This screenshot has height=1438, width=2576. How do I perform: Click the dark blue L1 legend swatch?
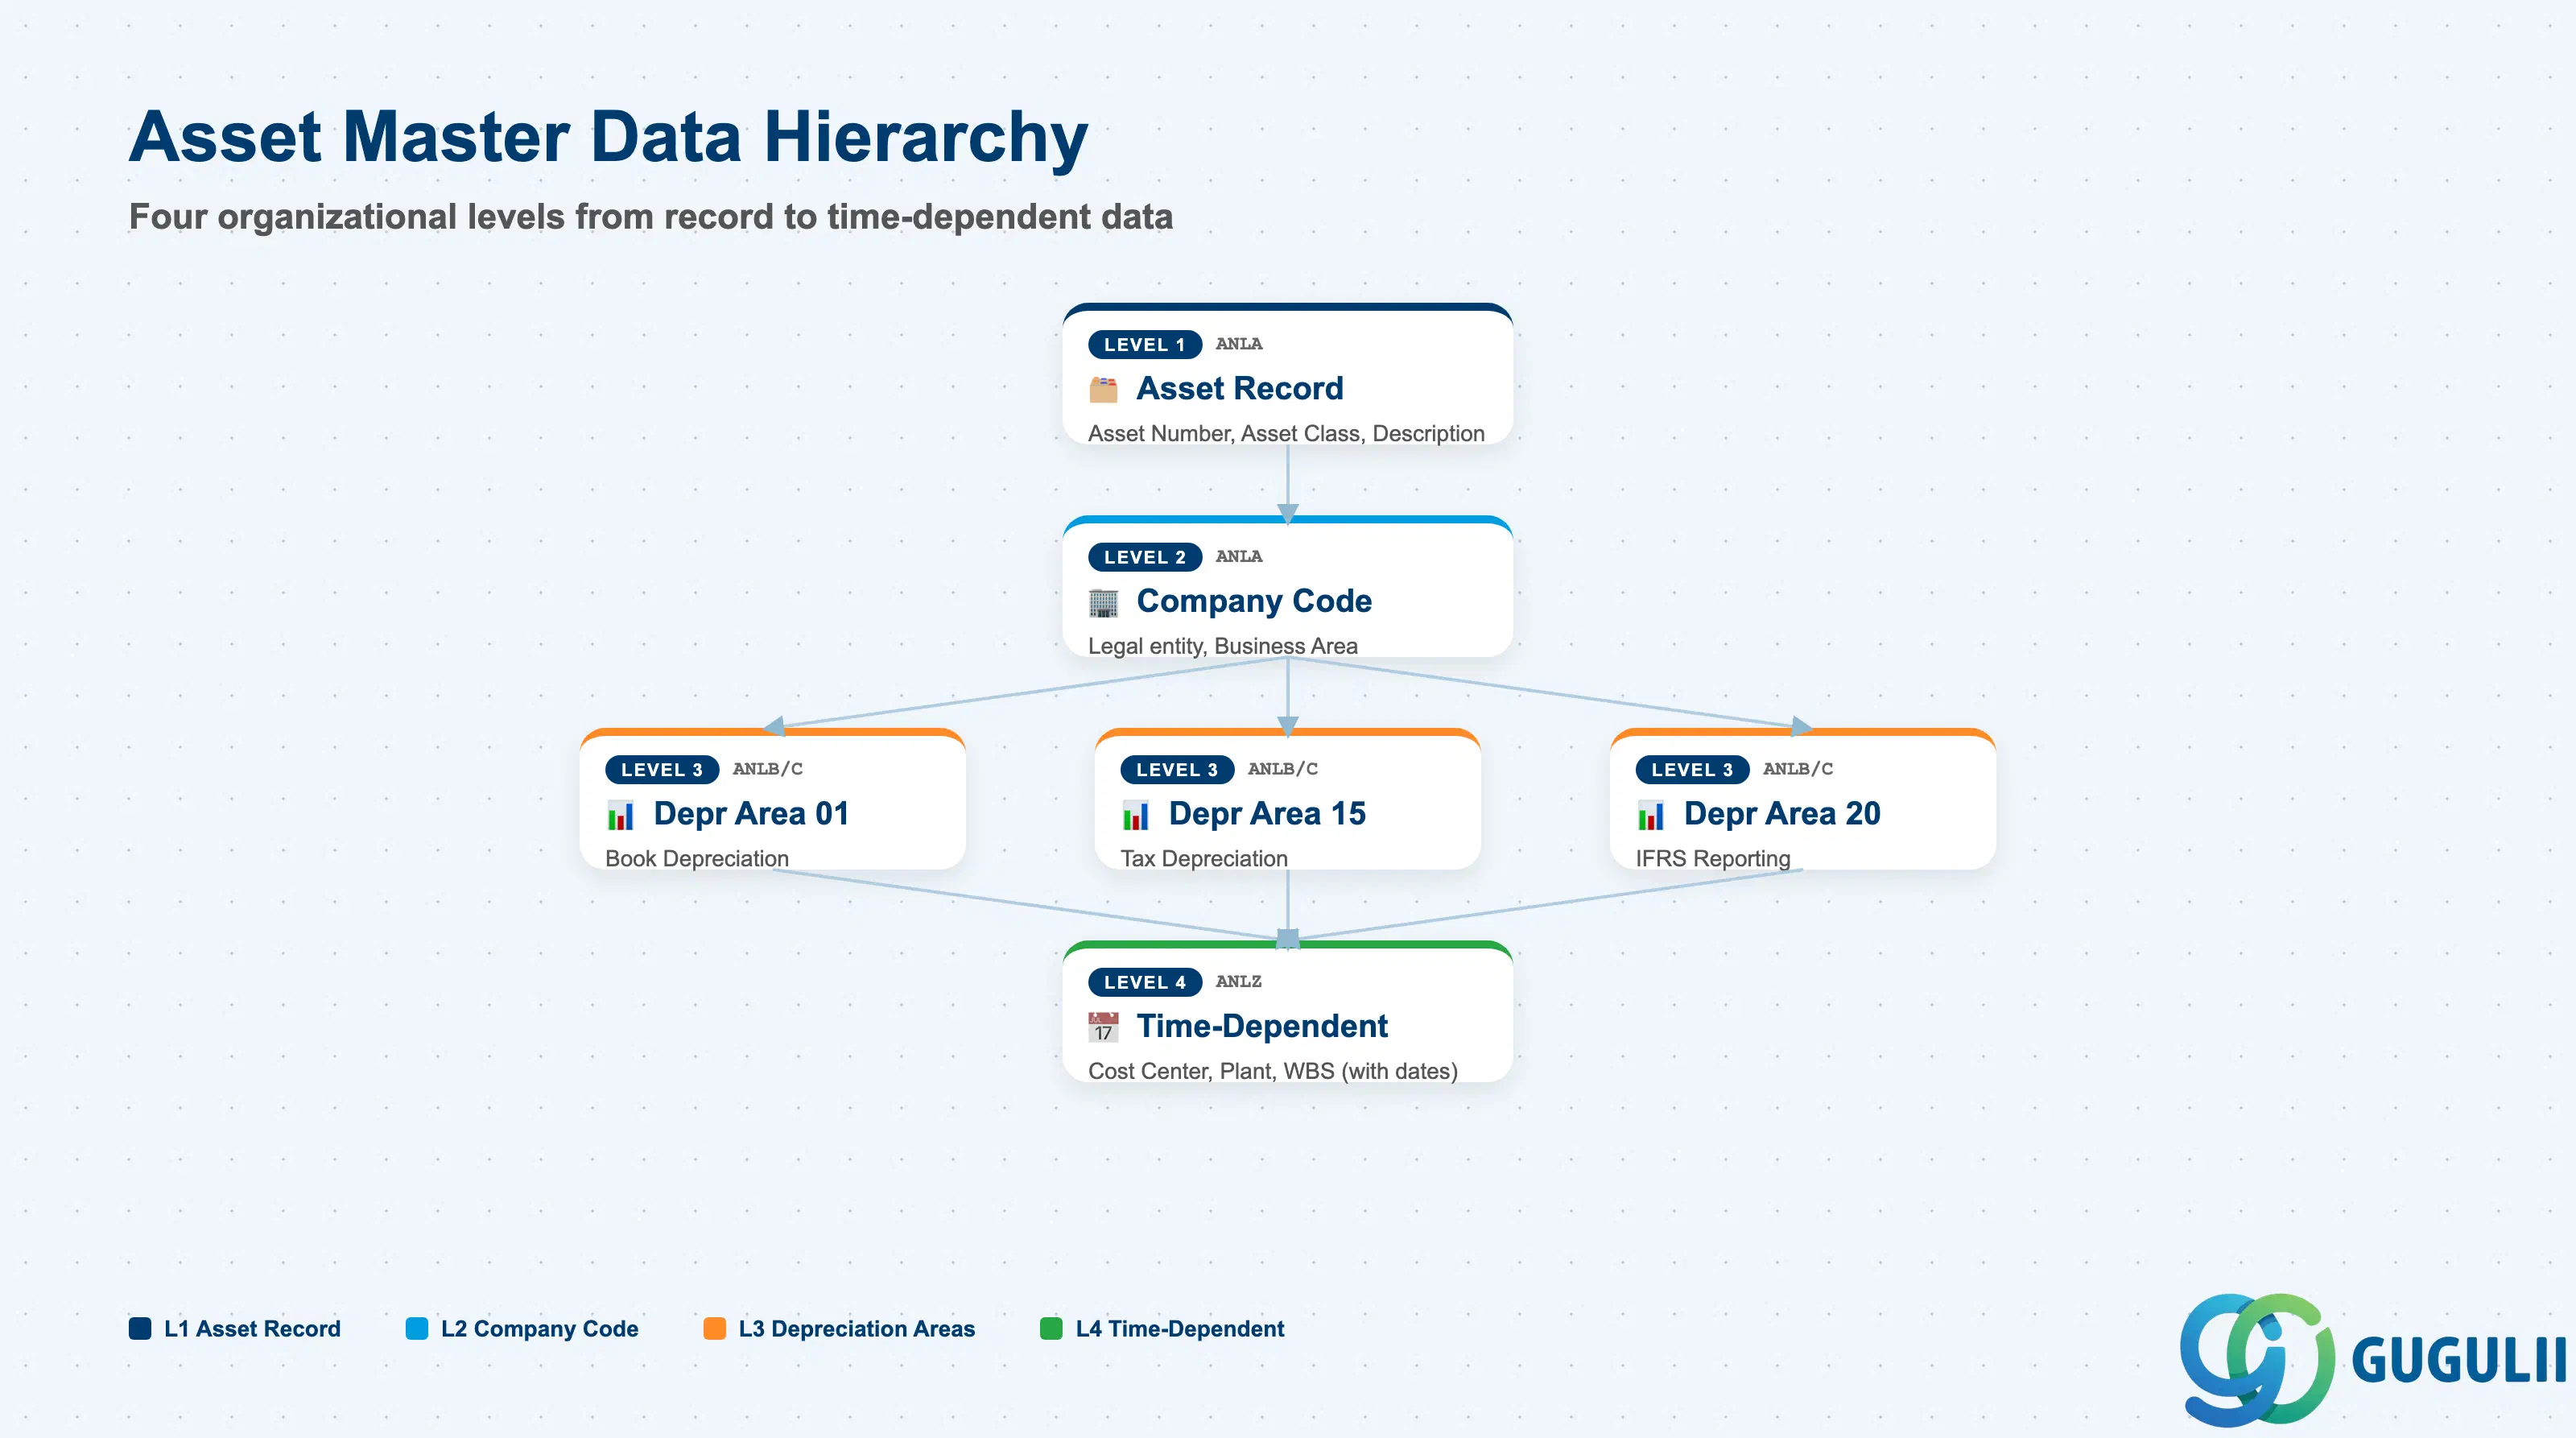click(140, 1328)
